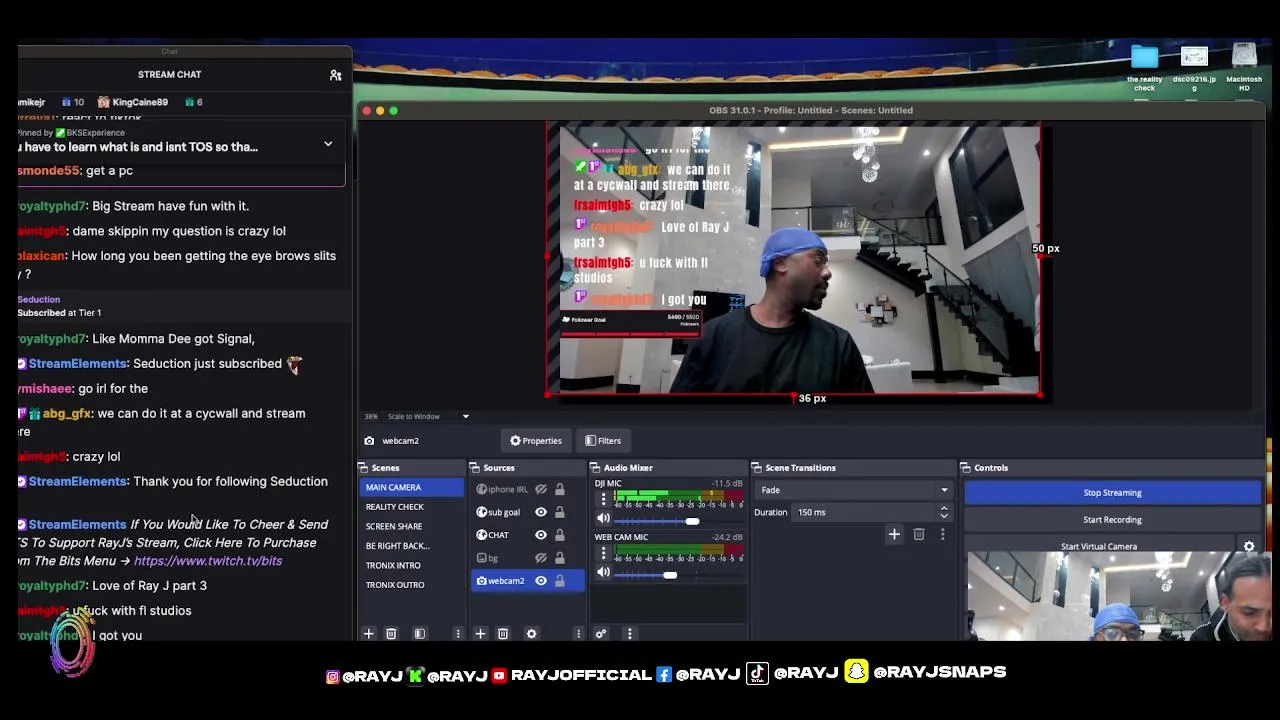Image resolution: width=1280 pixels, height=720 pixels.
Task: Click Stop Streaming
Action: click(1112, 493)
